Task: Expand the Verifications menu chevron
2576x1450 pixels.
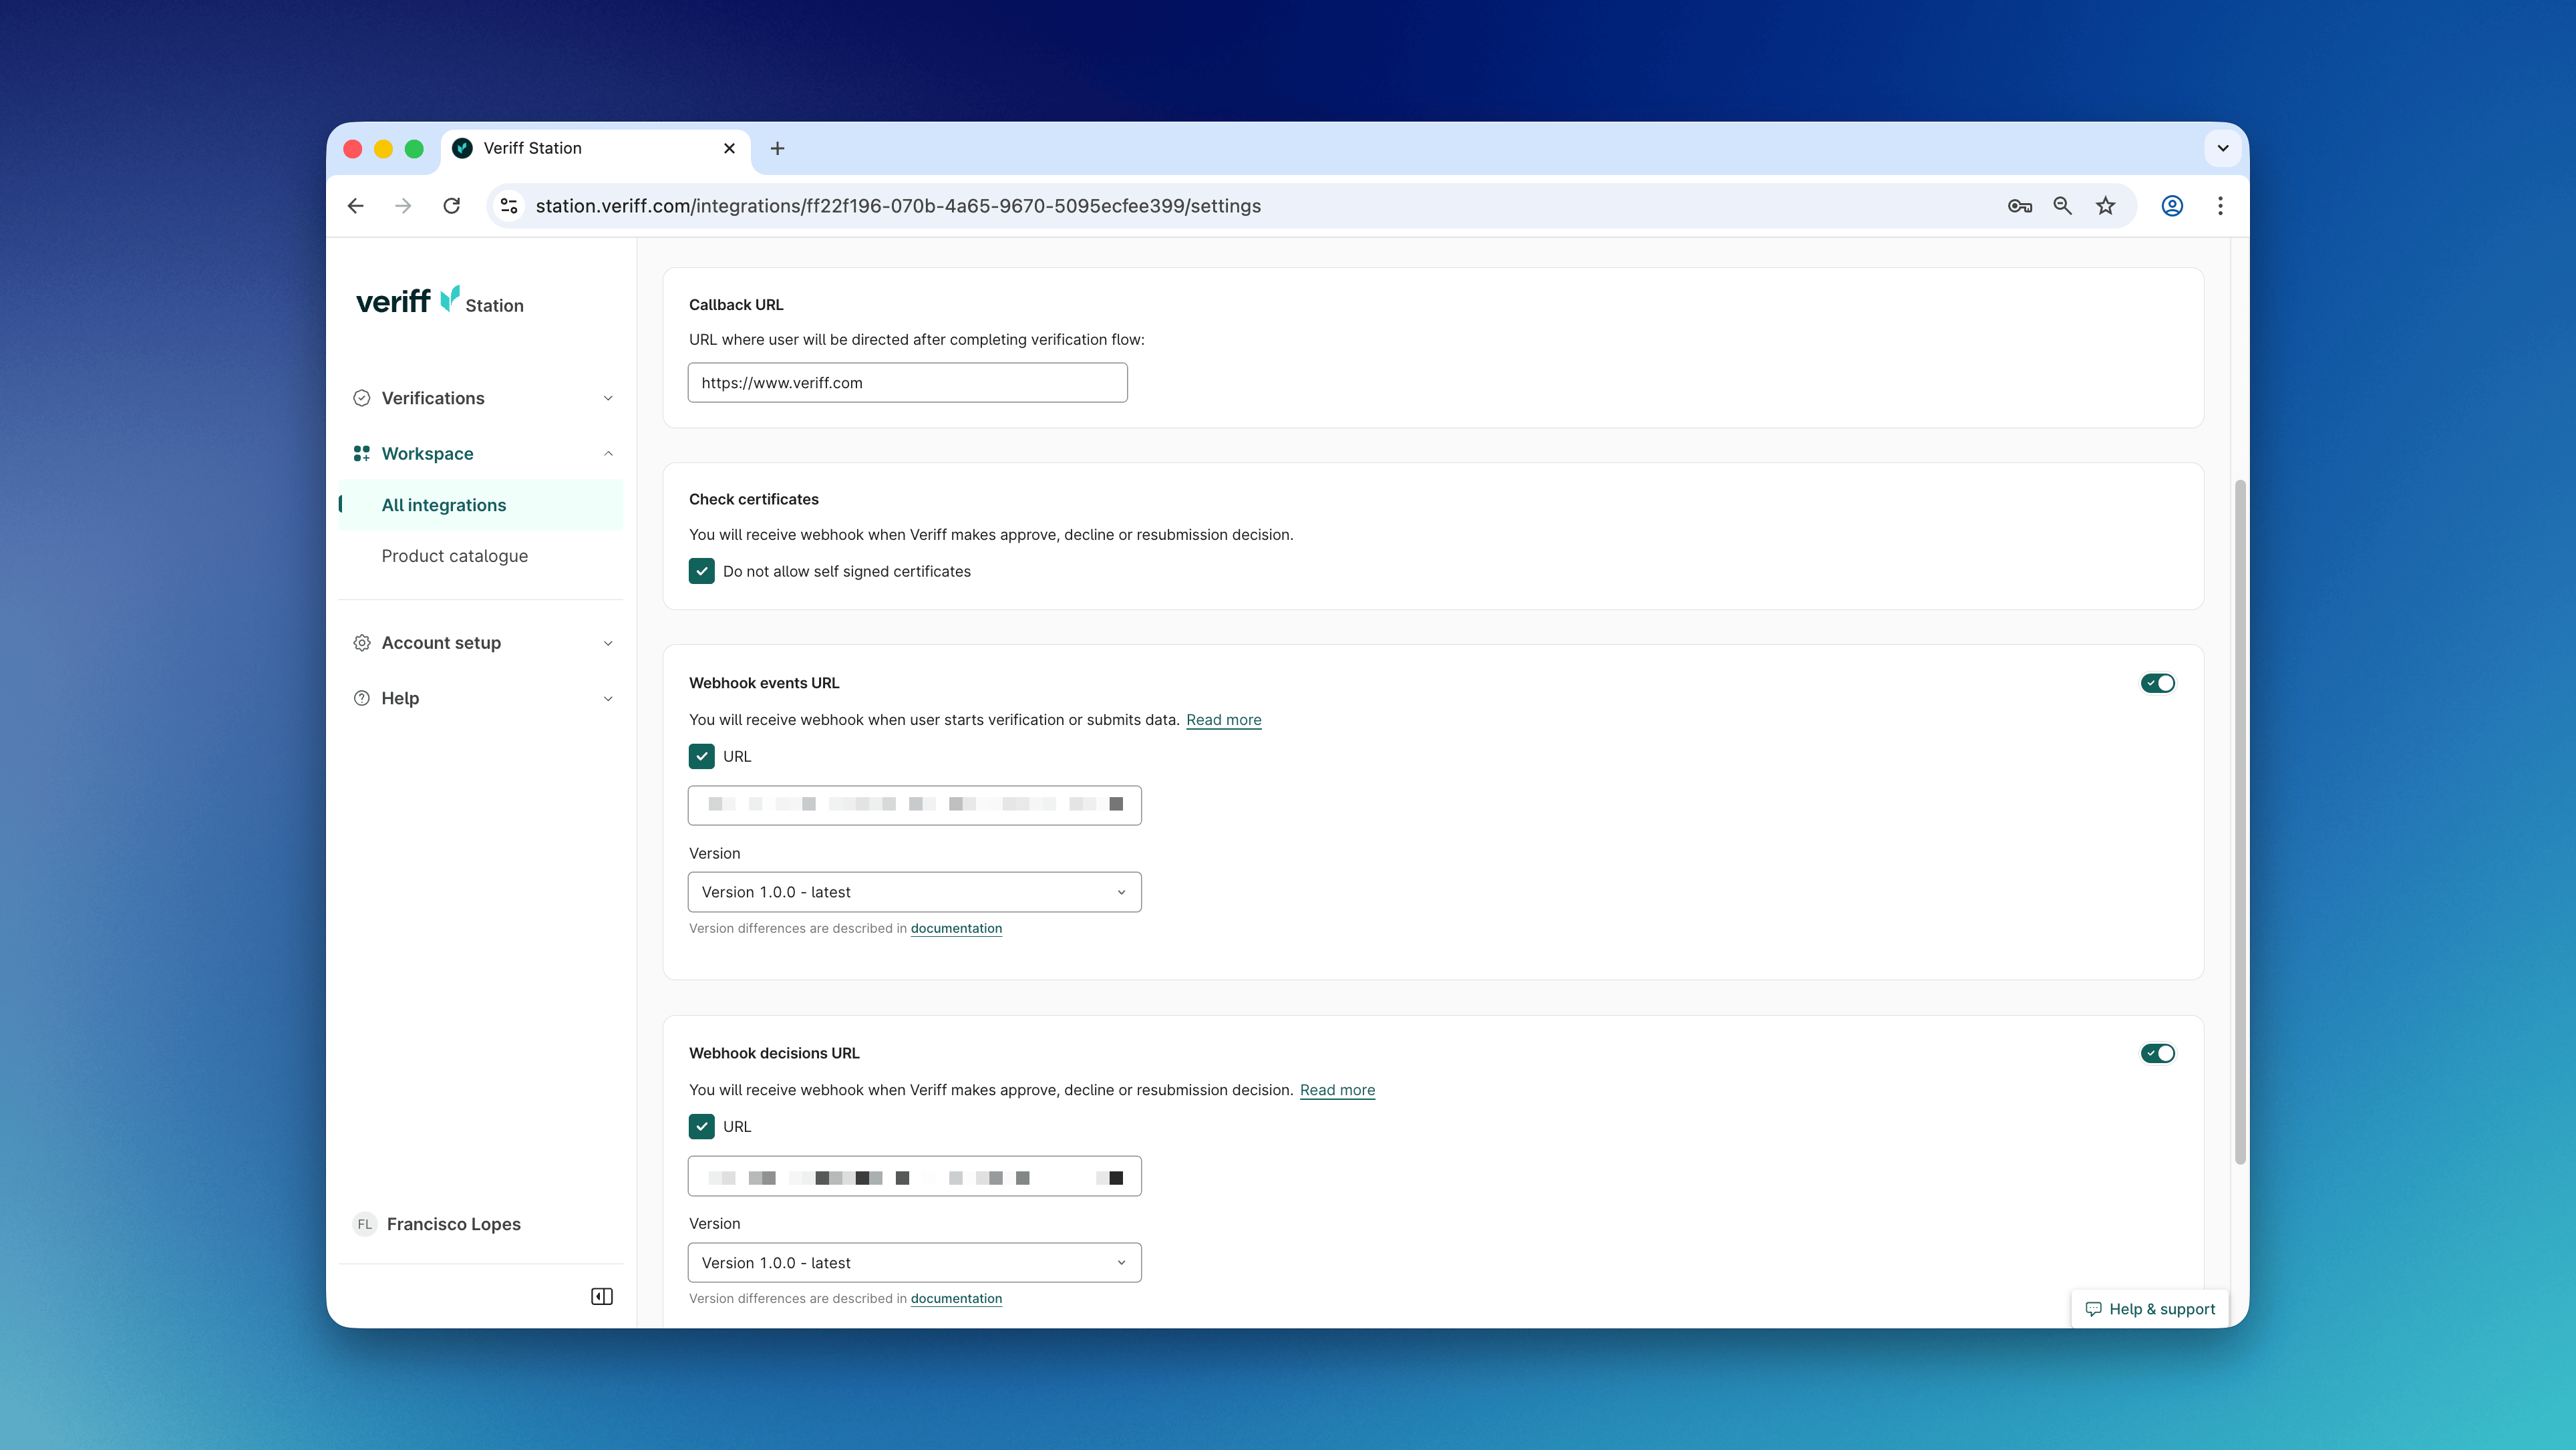Action: [608, 398]
